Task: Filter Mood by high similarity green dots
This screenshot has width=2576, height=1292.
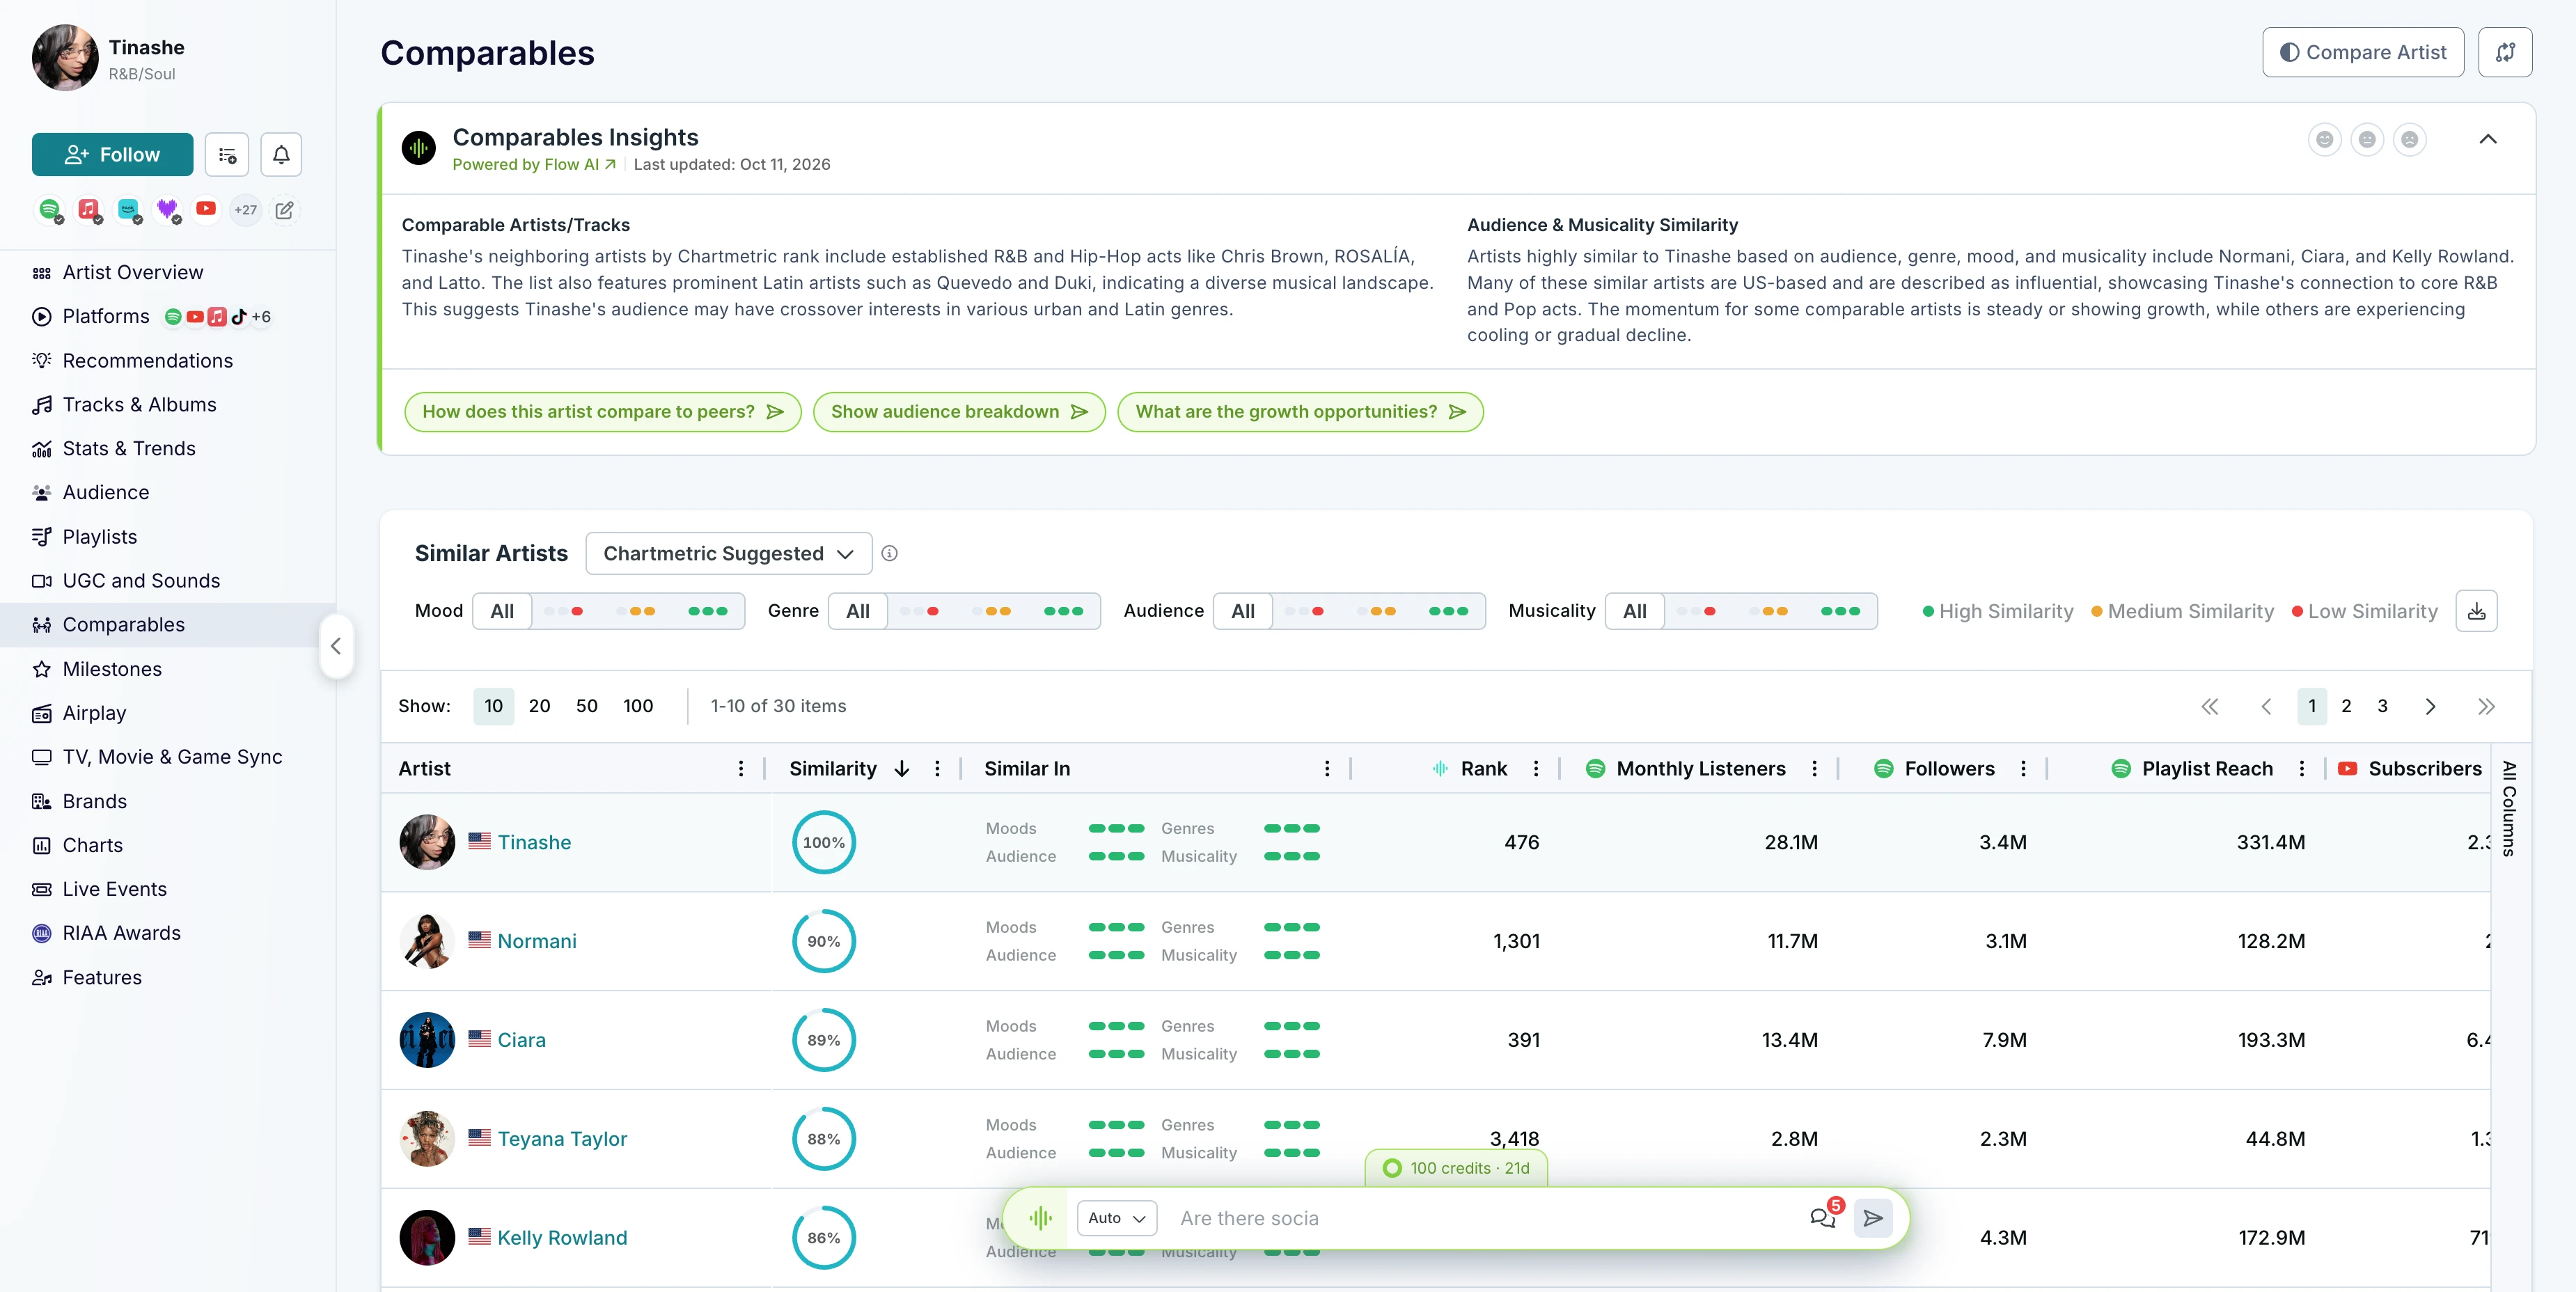Action: pos(708,611)
